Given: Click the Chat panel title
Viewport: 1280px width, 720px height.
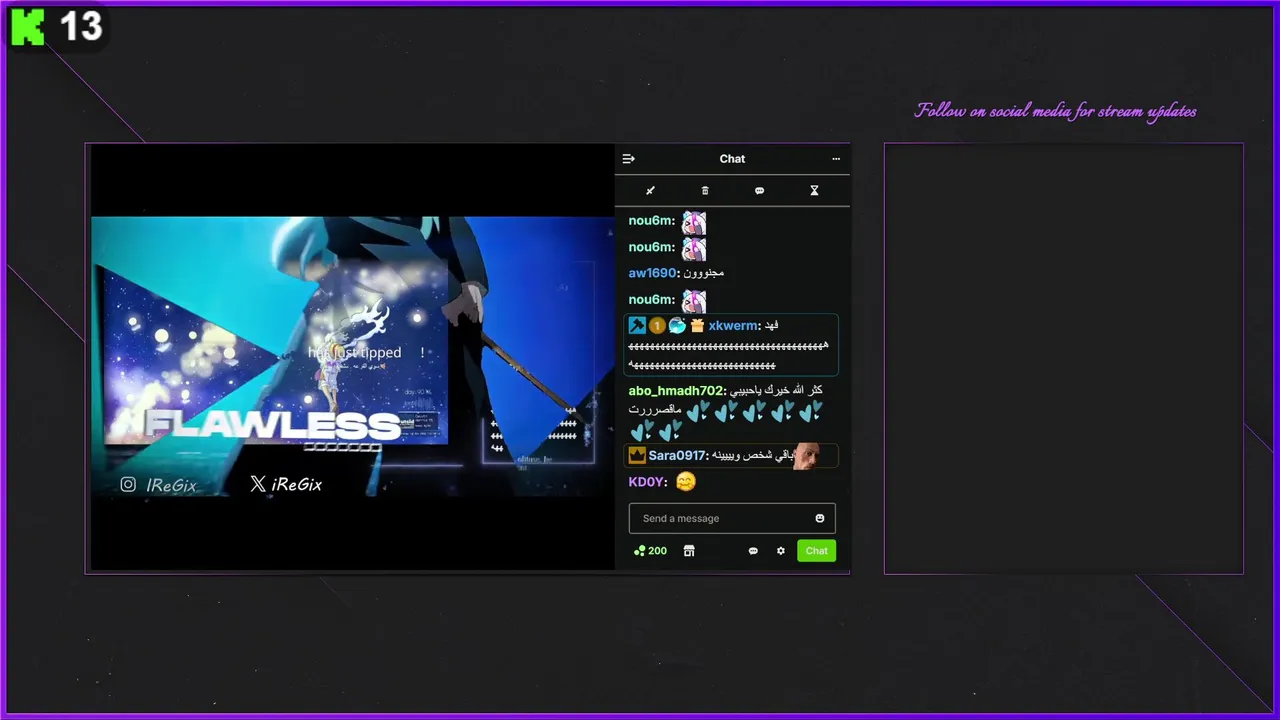Looking at the screenshot, I should tap(732, 159).
